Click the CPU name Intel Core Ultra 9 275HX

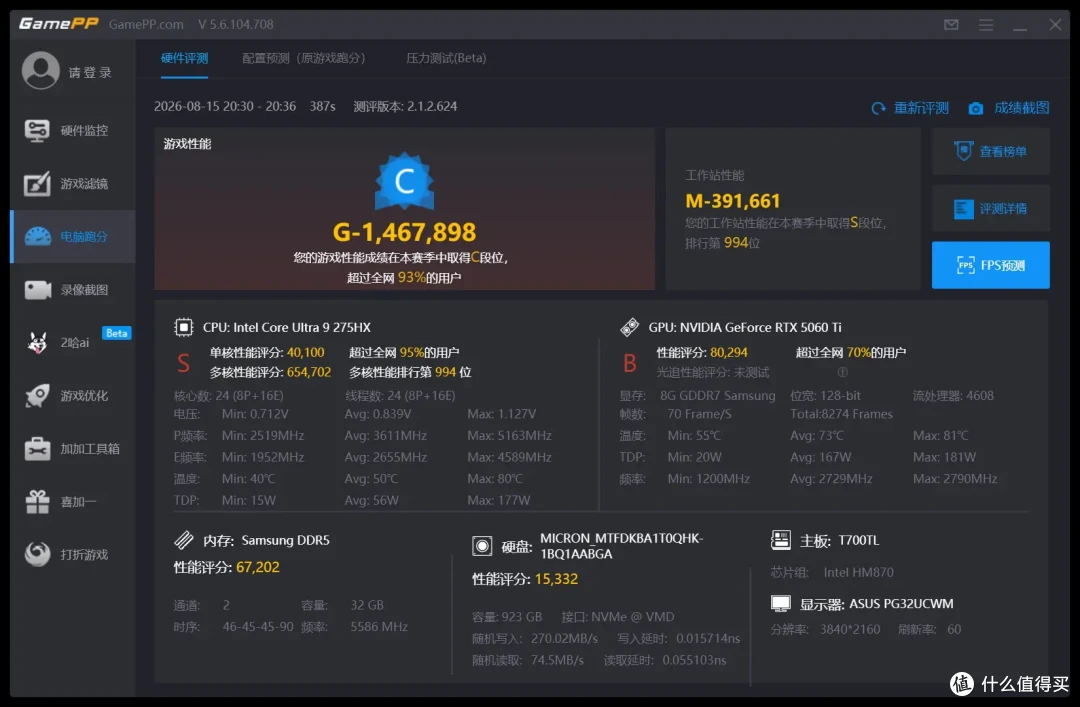301,327
